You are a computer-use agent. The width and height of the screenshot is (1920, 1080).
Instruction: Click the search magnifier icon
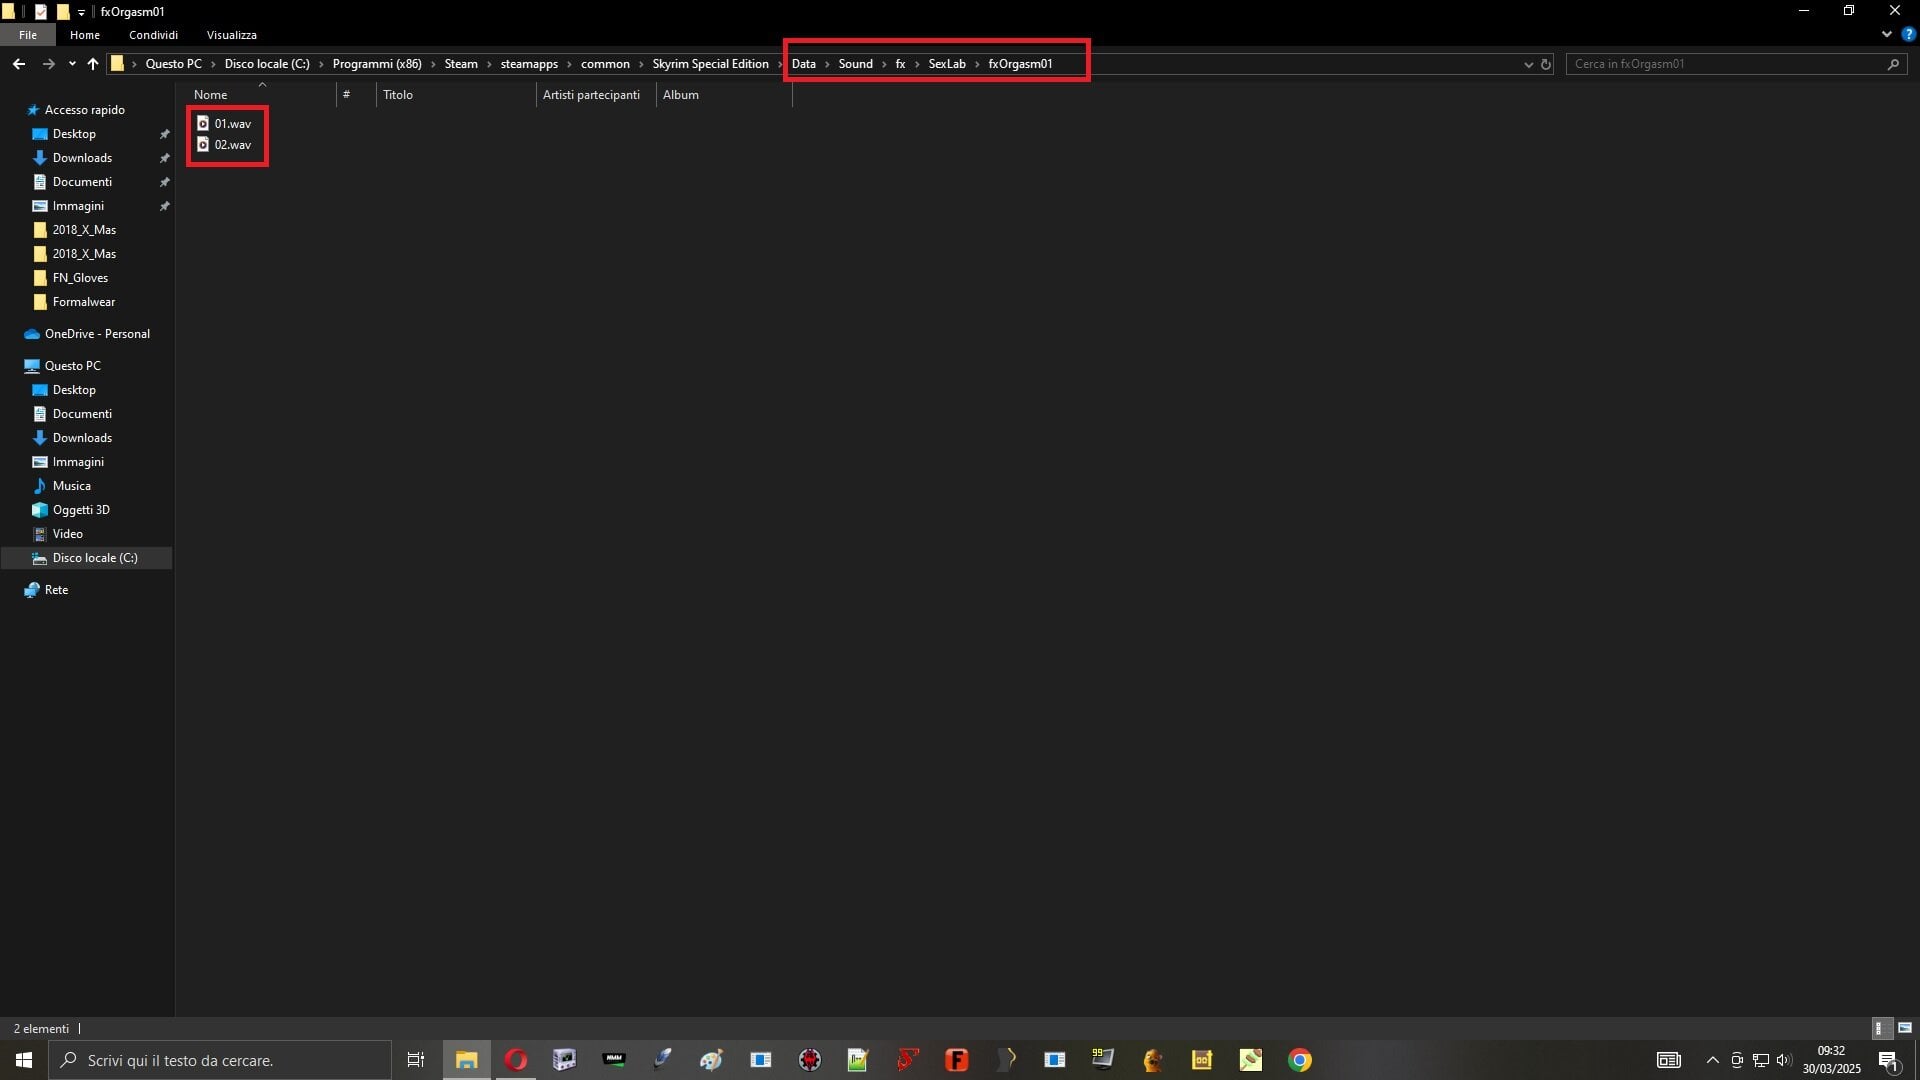[1893, 64]
